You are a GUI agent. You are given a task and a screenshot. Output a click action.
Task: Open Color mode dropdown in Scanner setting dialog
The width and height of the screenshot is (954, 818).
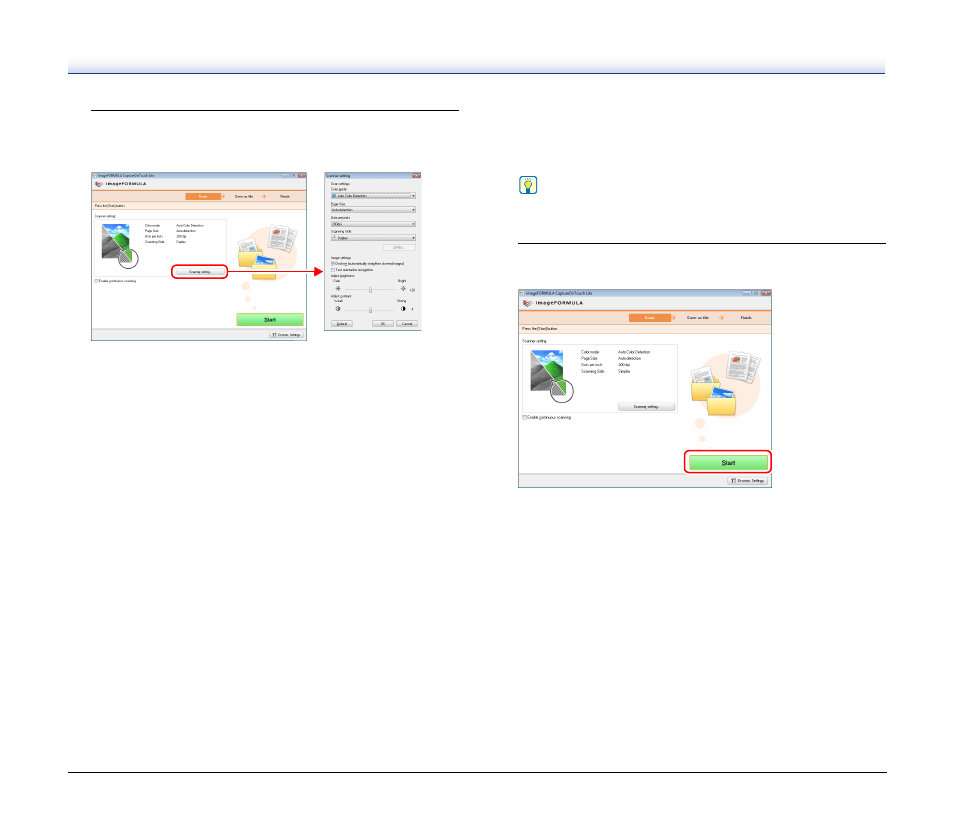click(373, 196)
